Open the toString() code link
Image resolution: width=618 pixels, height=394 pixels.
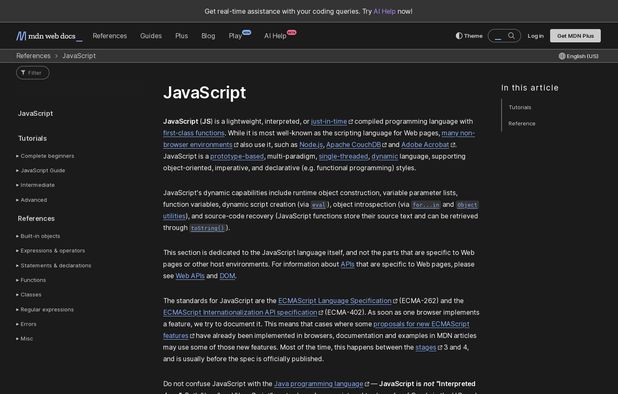[x=207, y=228]
